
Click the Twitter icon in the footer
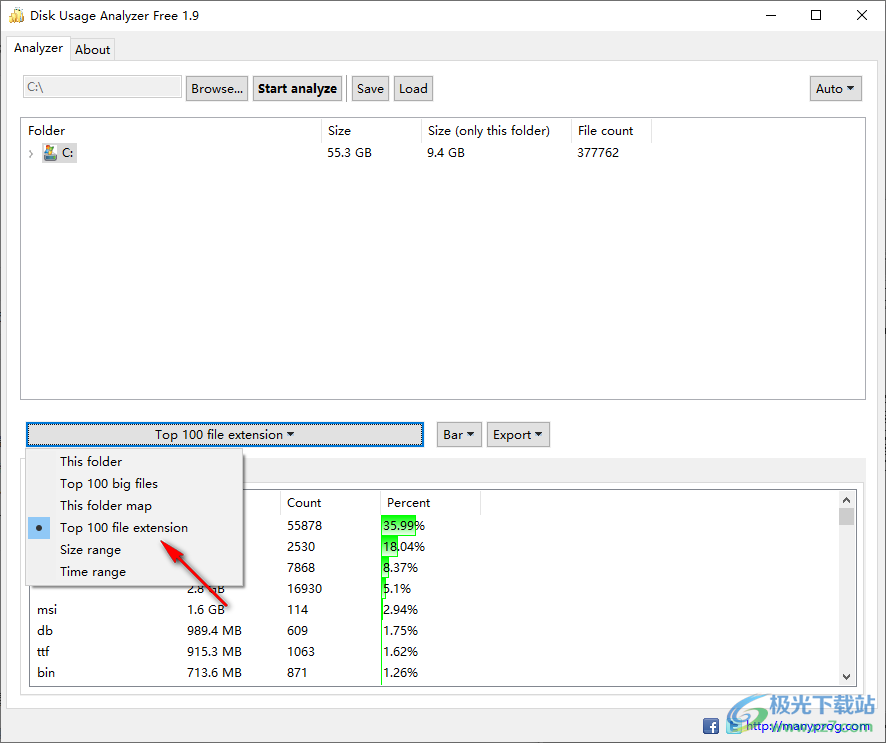[x=734, y=726]
